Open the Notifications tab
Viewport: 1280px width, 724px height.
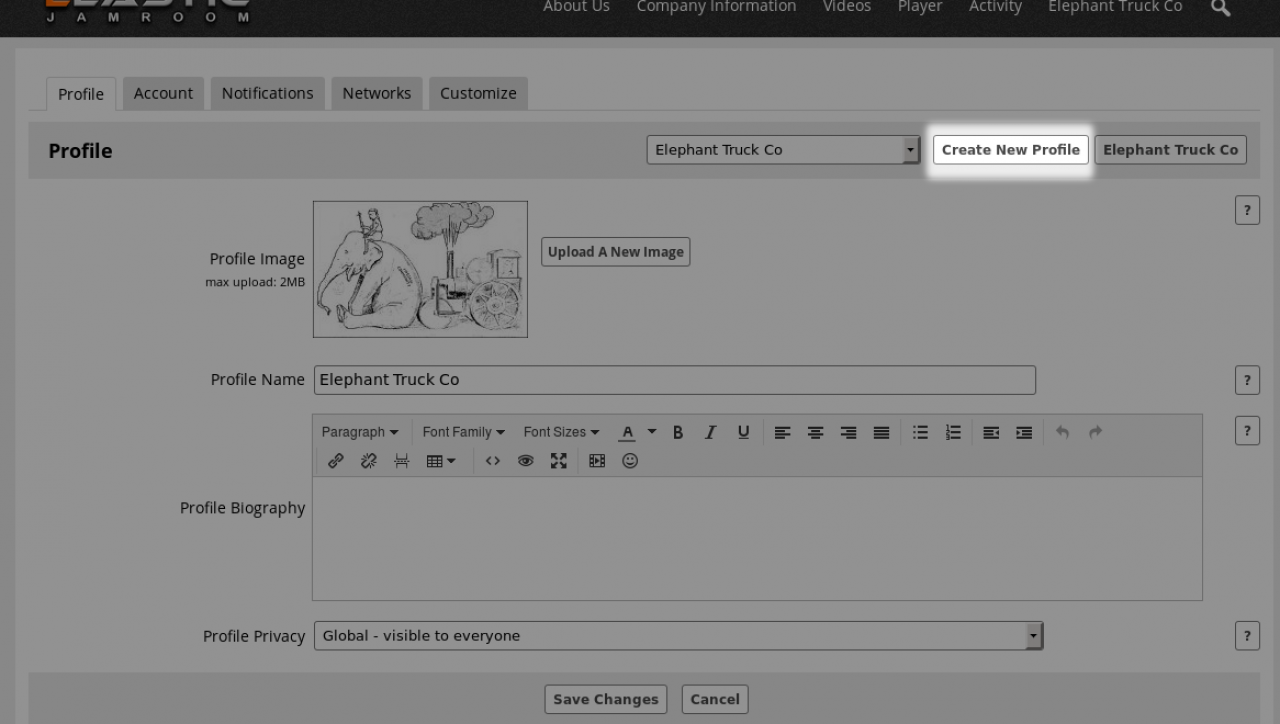pos(267,93)
